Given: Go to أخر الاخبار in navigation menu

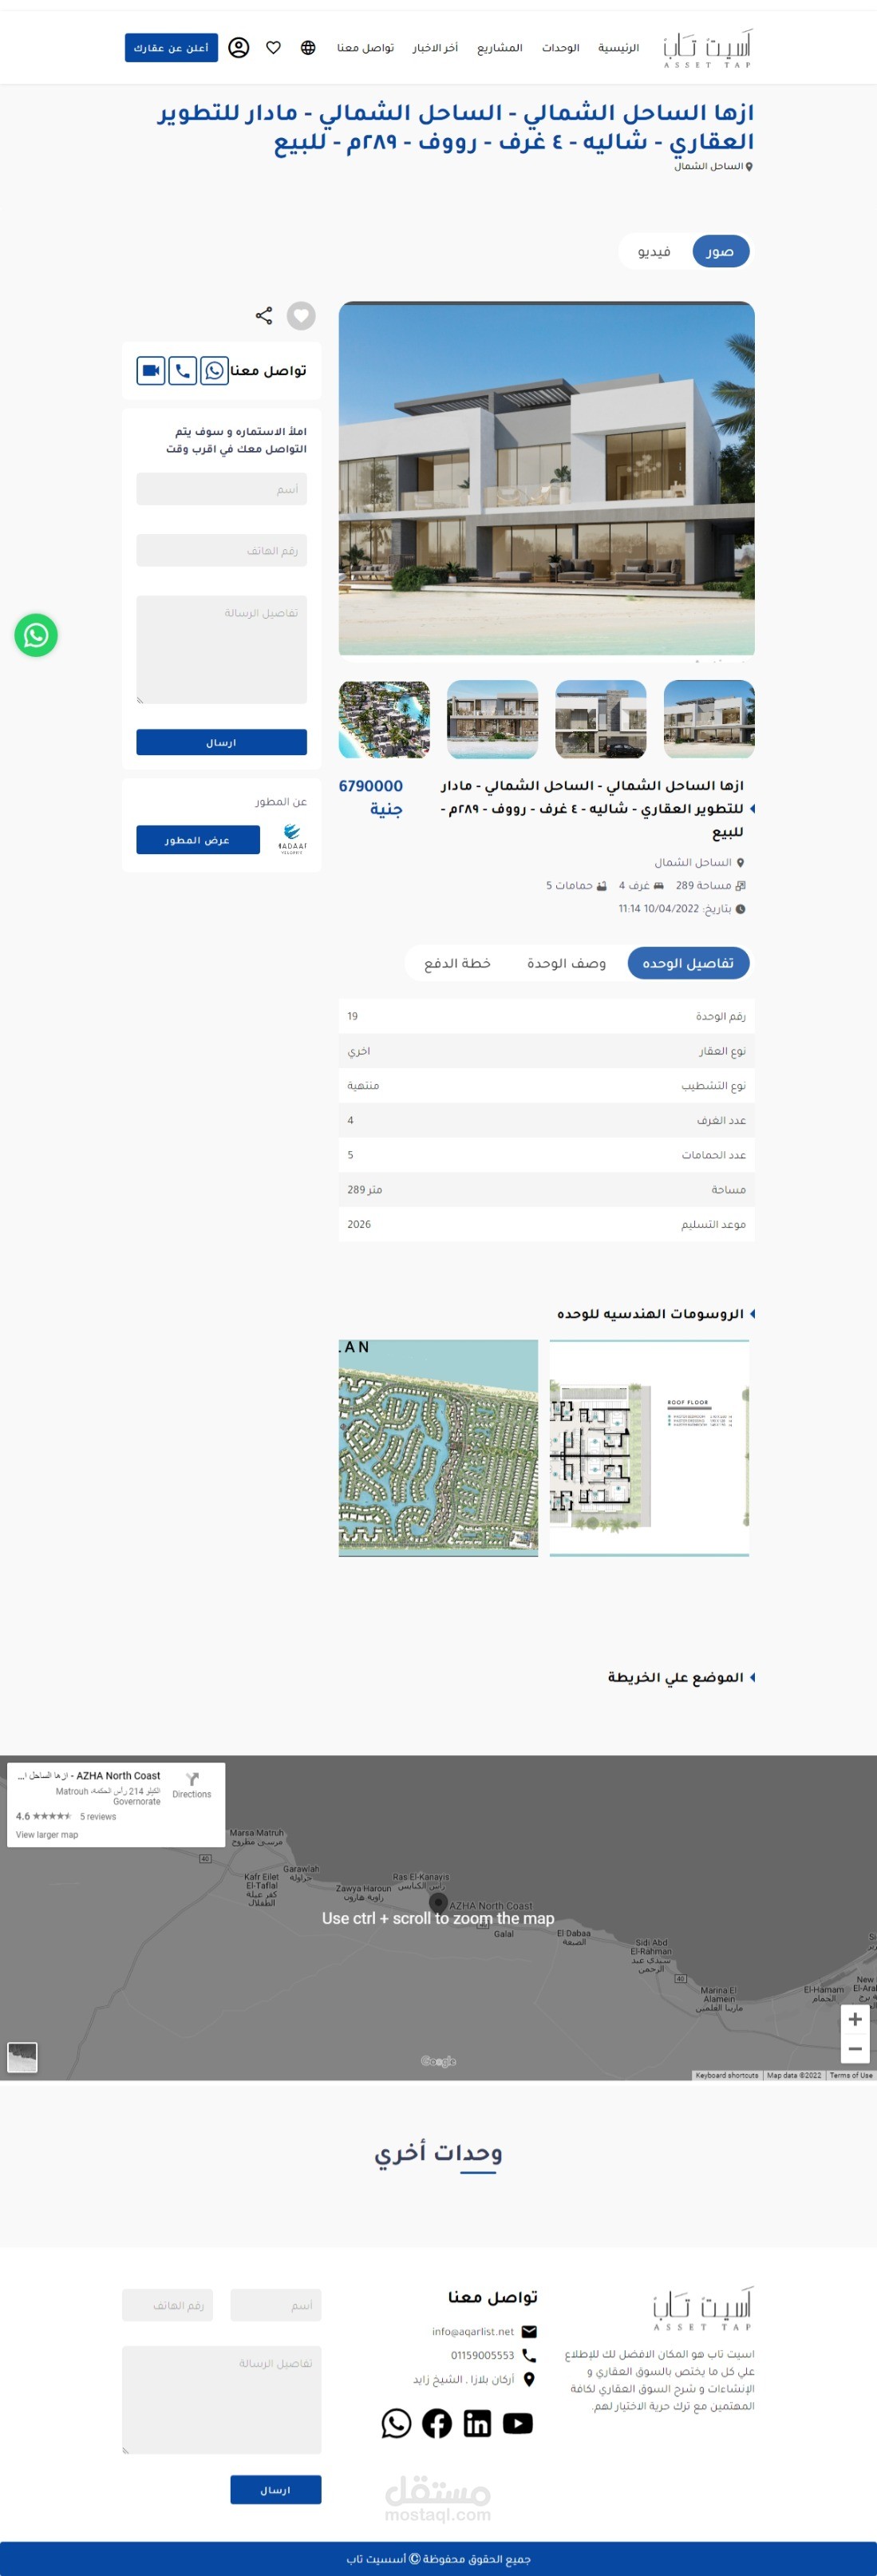Looking at the screenshot, I should click(x=435, y=48).
